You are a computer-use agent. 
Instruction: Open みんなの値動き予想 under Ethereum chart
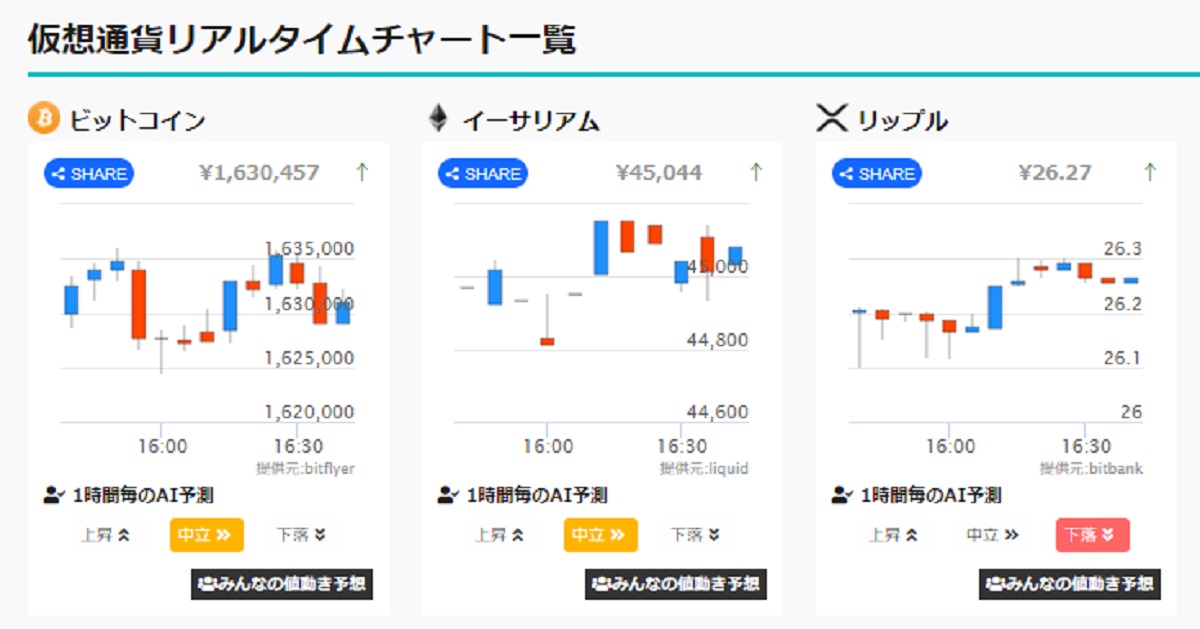point(676,584)
